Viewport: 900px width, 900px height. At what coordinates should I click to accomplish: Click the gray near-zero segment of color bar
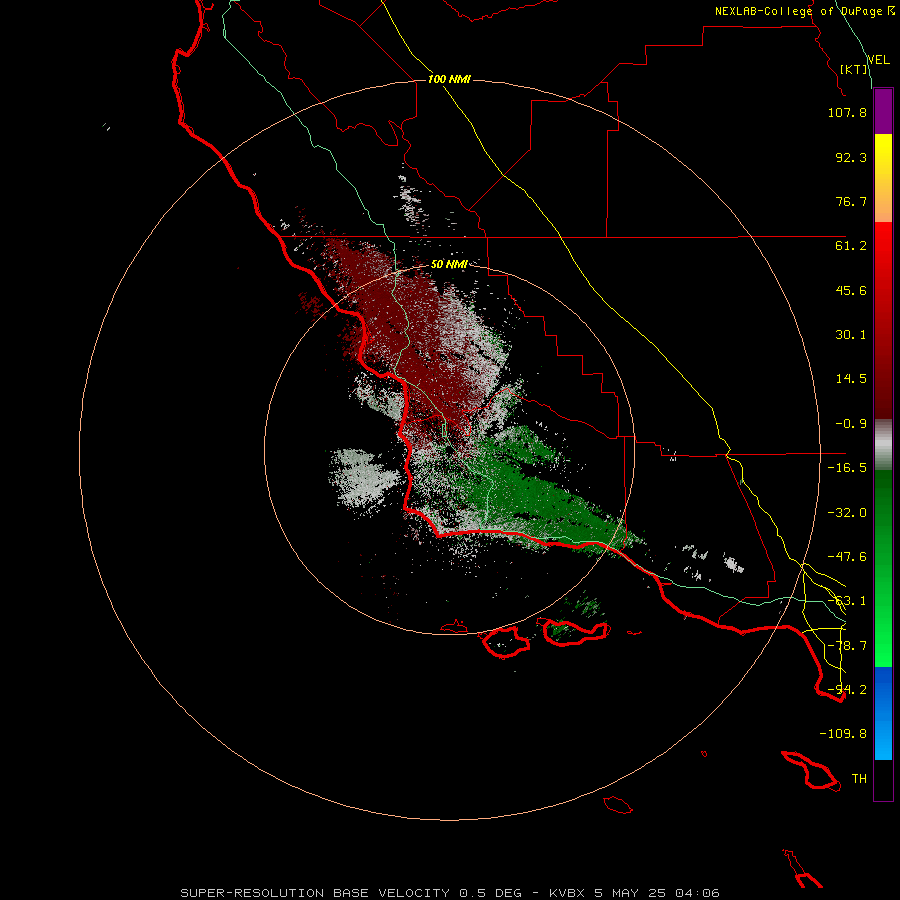[883, 444]
